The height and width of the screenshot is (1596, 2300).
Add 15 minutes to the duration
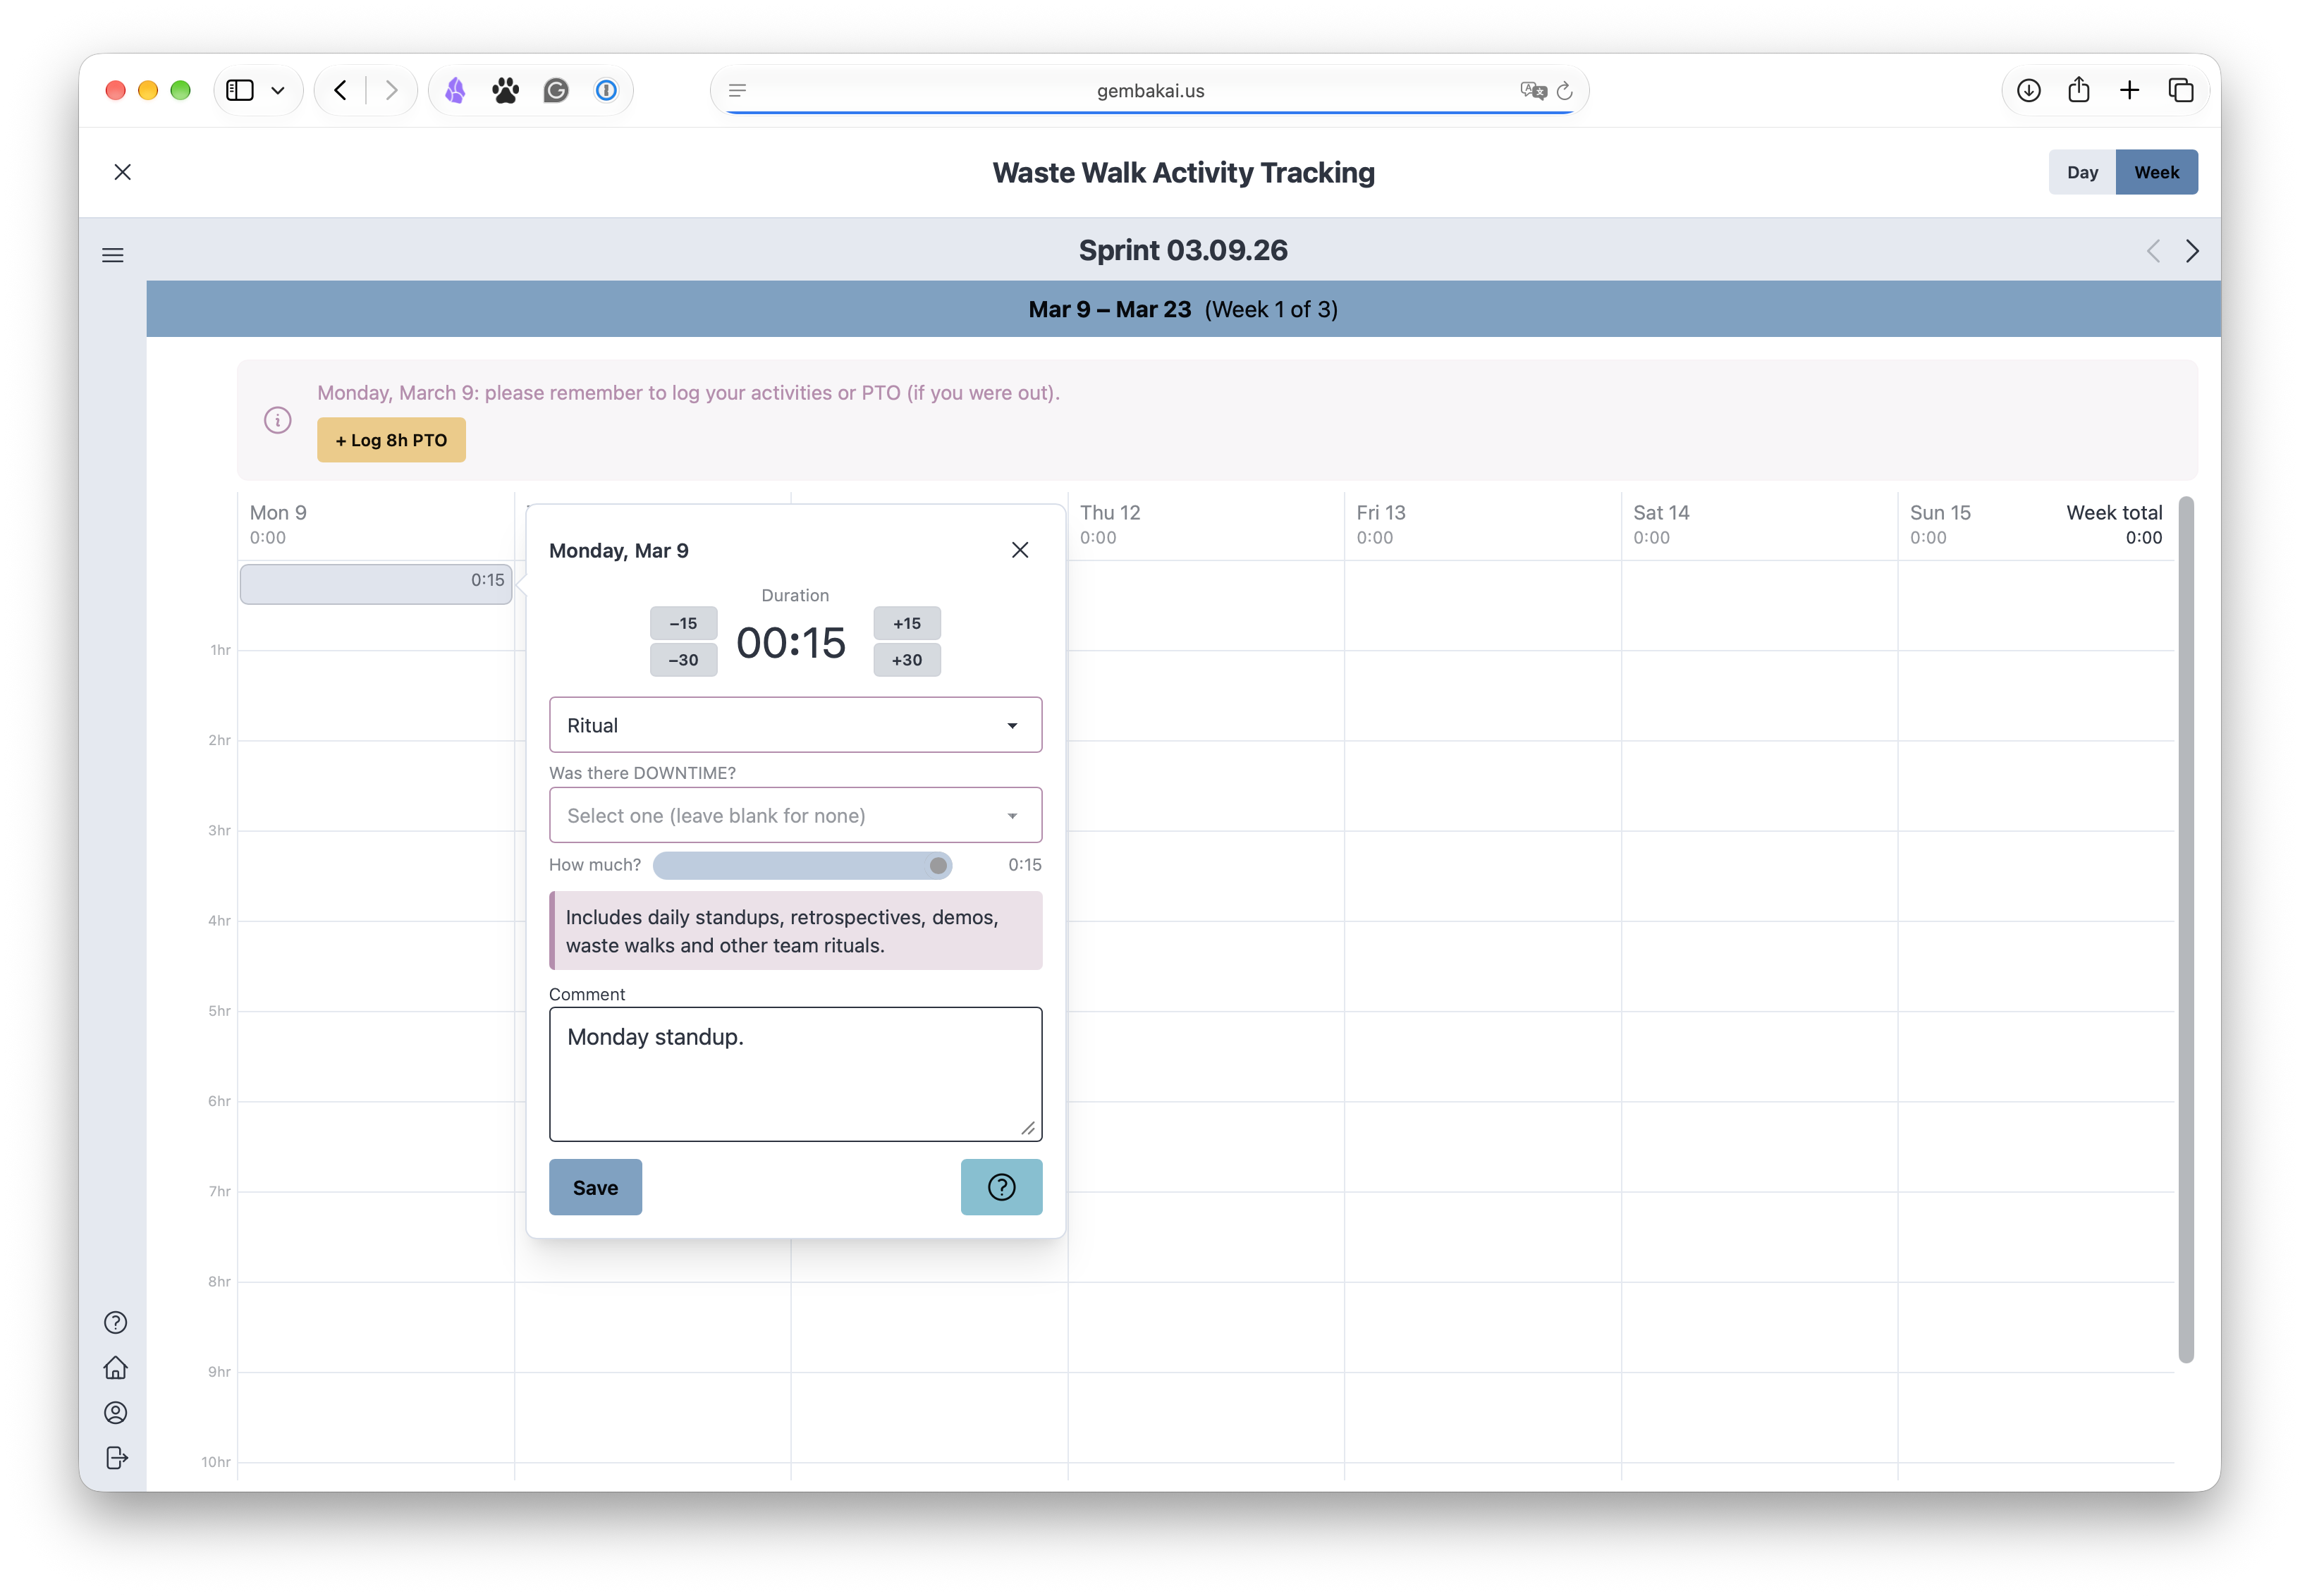(x=907, y=623)
